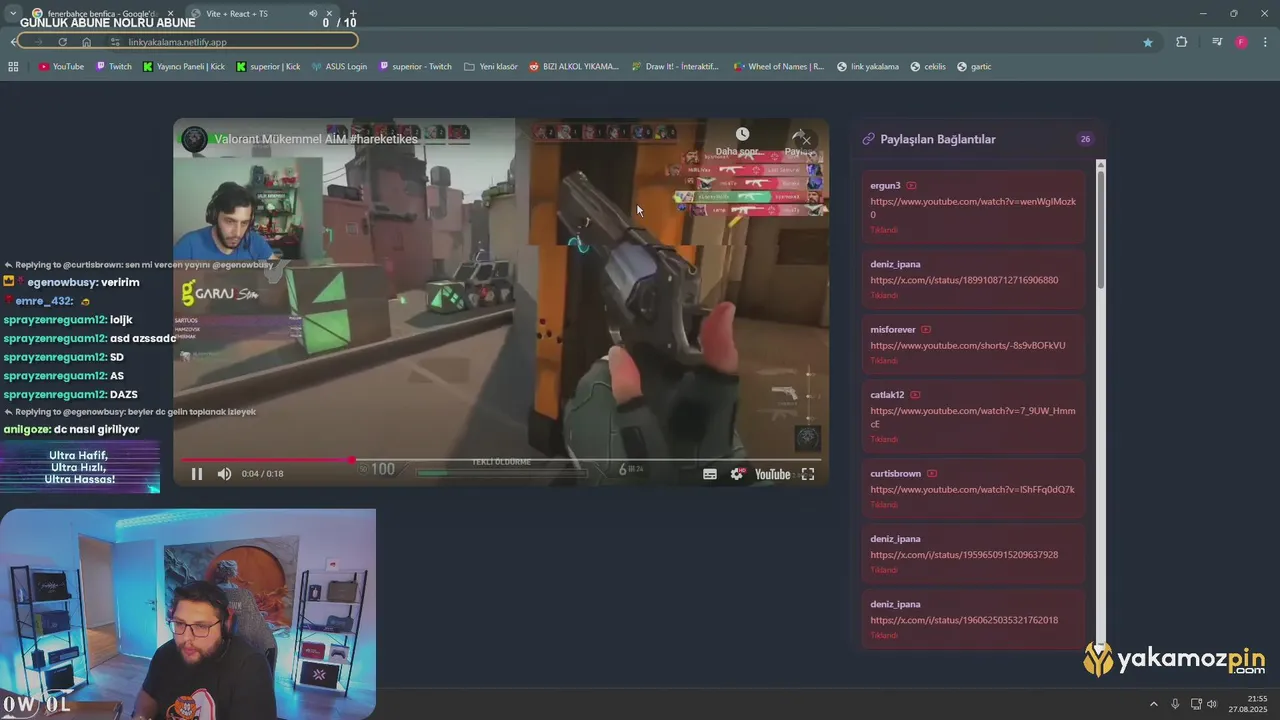Reload the current page
1280x720 pixels.
[x=62, y=42]
